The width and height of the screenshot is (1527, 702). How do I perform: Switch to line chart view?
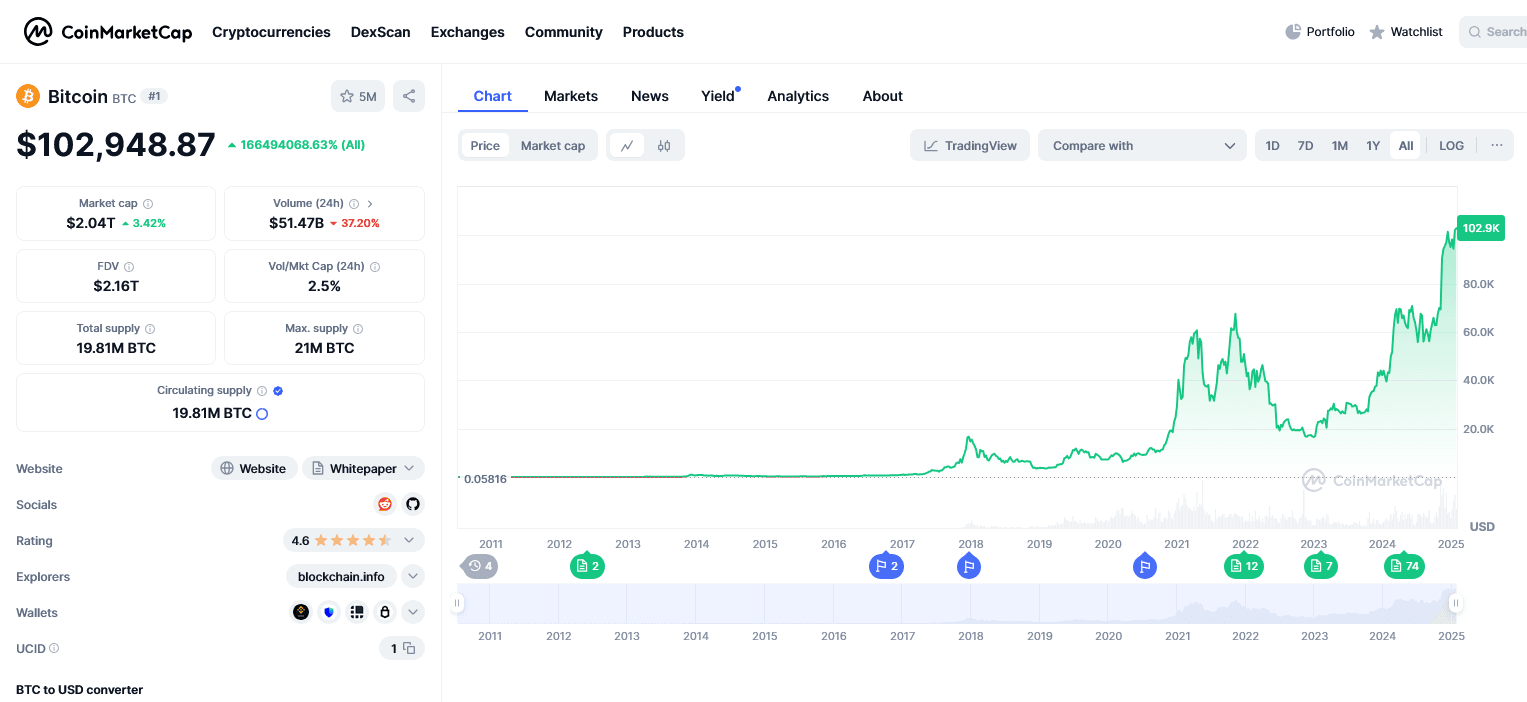627,145
